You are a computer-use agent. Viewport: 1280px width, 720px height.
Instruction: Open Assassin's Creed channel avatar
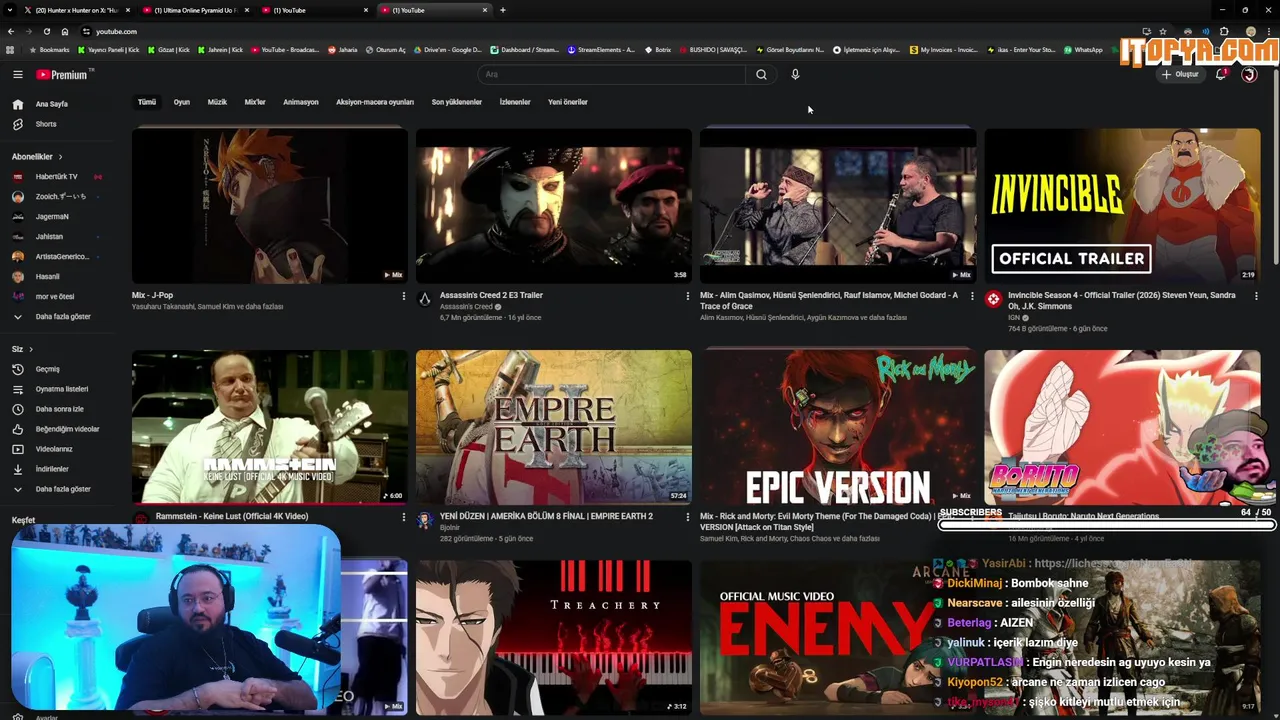click(x=425, y=299)
